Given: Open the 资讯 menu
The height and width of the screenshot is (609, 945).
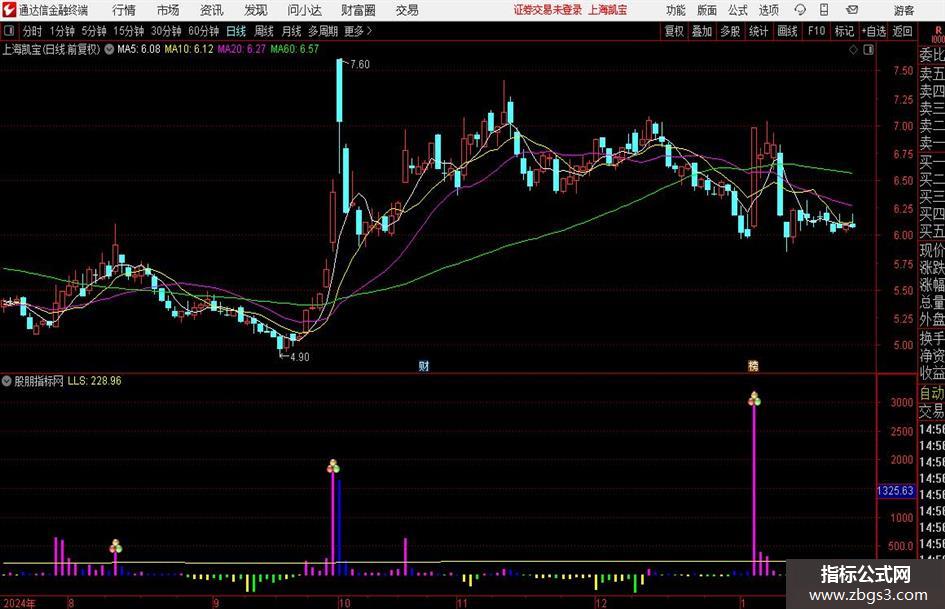Looking at the screenshot, I should (212, 10).
